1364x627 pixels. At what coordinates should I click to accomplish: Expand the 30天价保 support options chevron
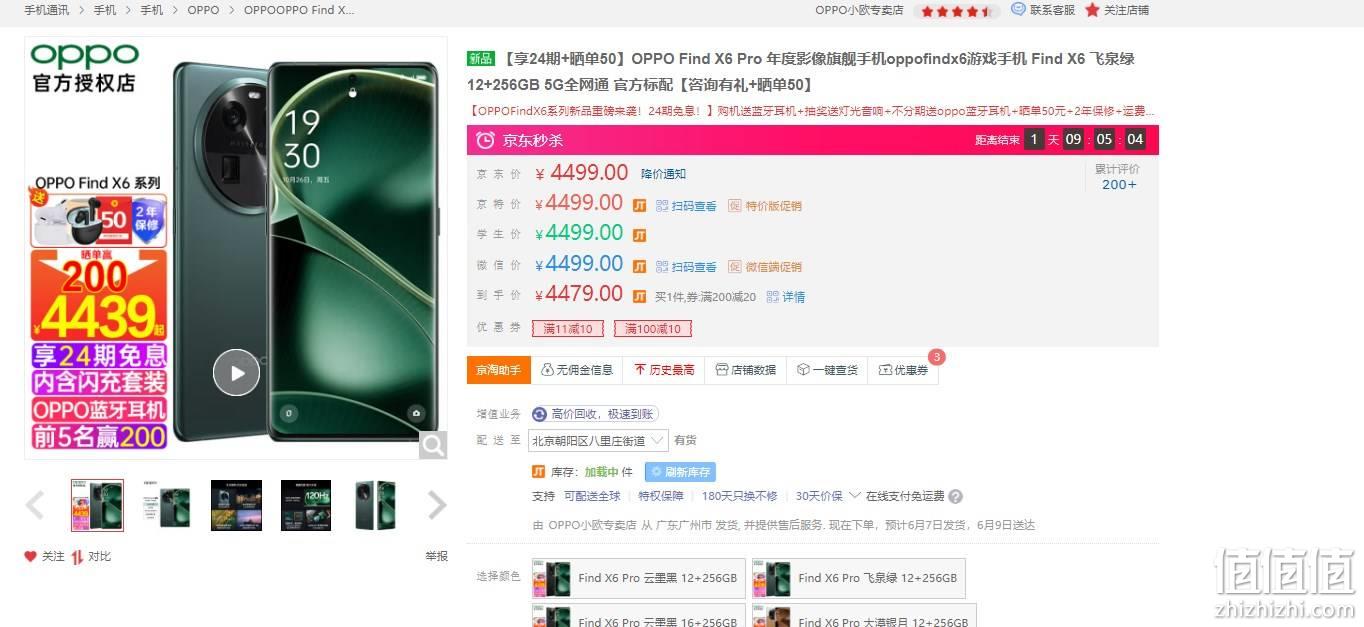tap(853, 496)
